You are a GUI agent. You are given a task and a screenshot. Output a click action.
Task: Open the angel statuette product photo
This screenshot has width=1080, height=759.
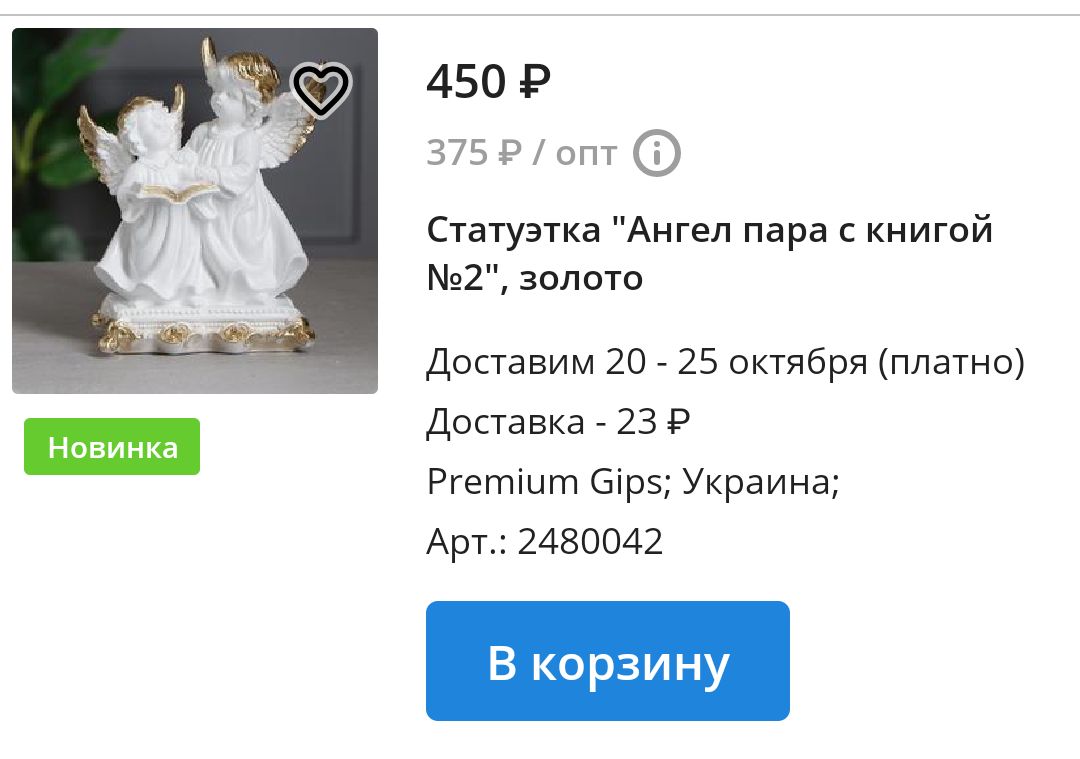(x=195, y=211)
